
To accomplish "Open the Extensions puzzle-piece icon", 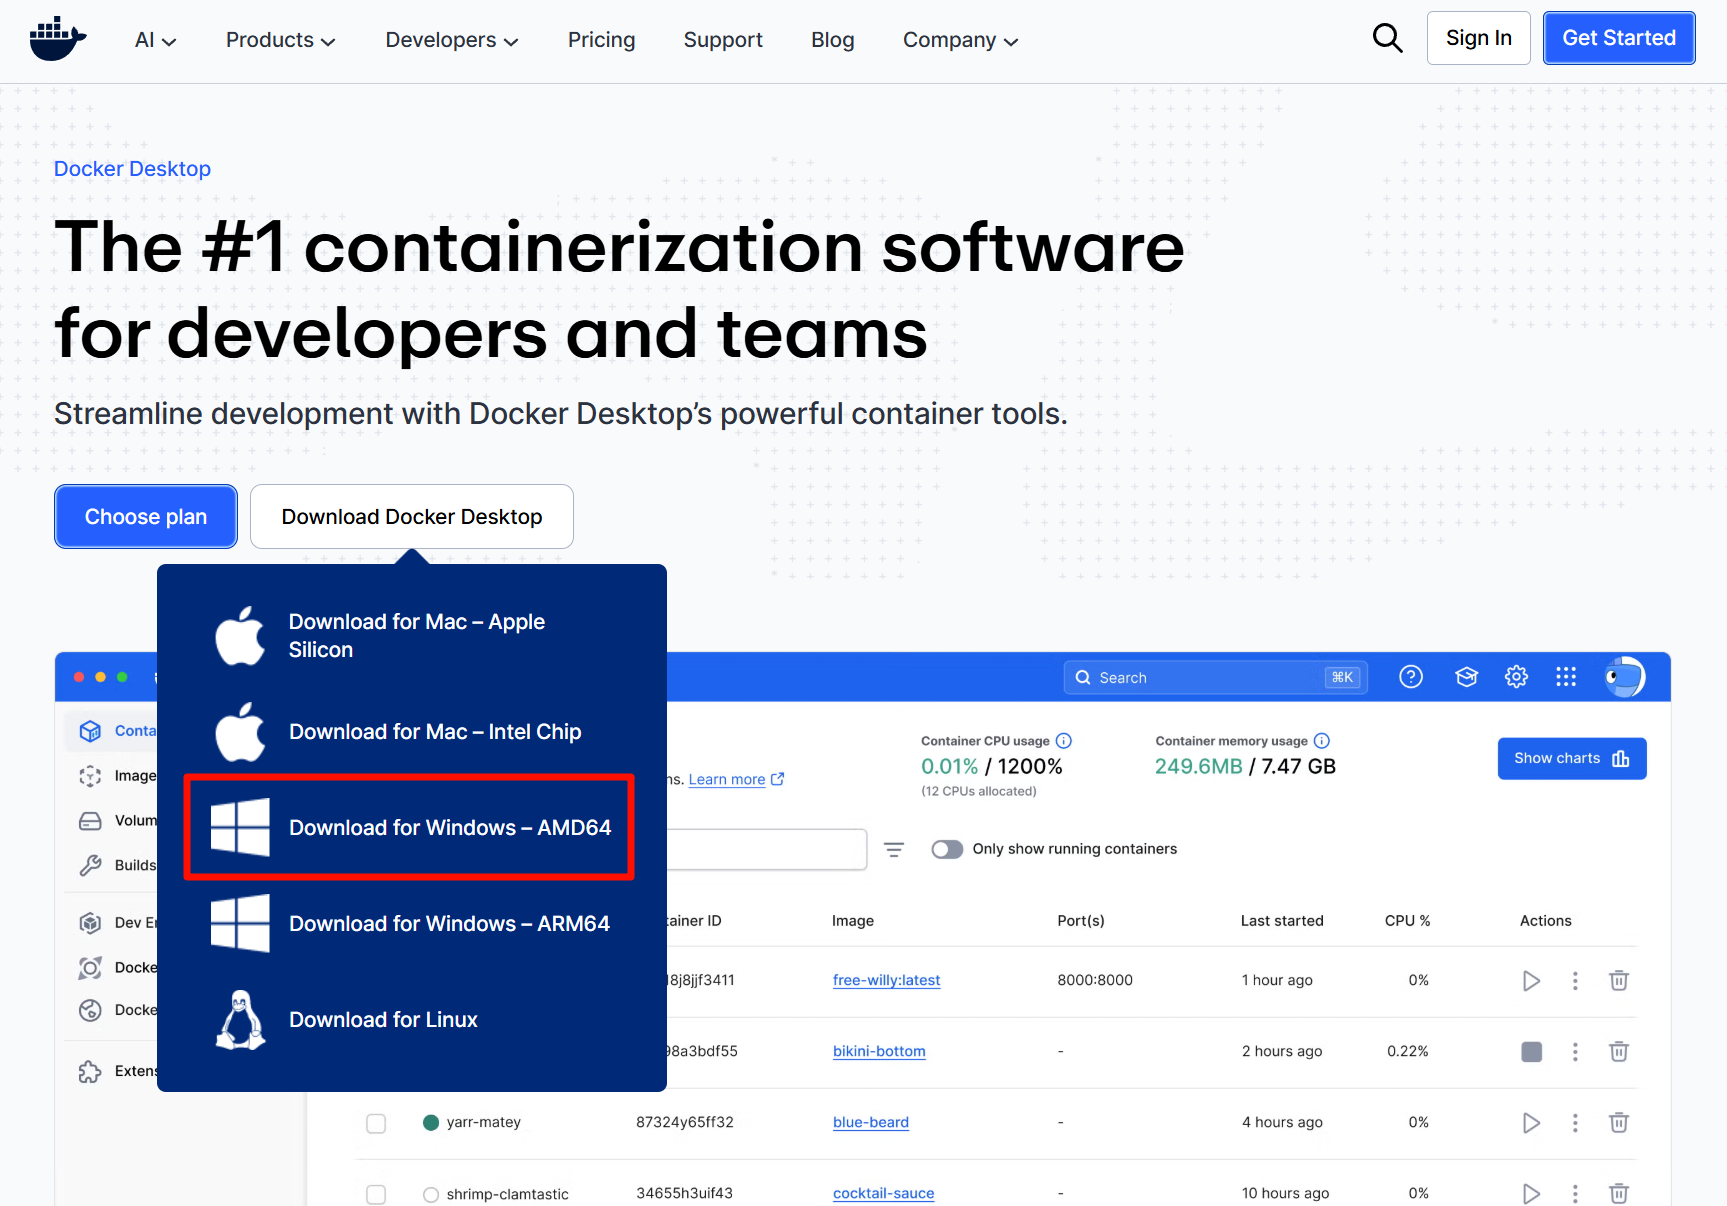I will pos(91,1070).
